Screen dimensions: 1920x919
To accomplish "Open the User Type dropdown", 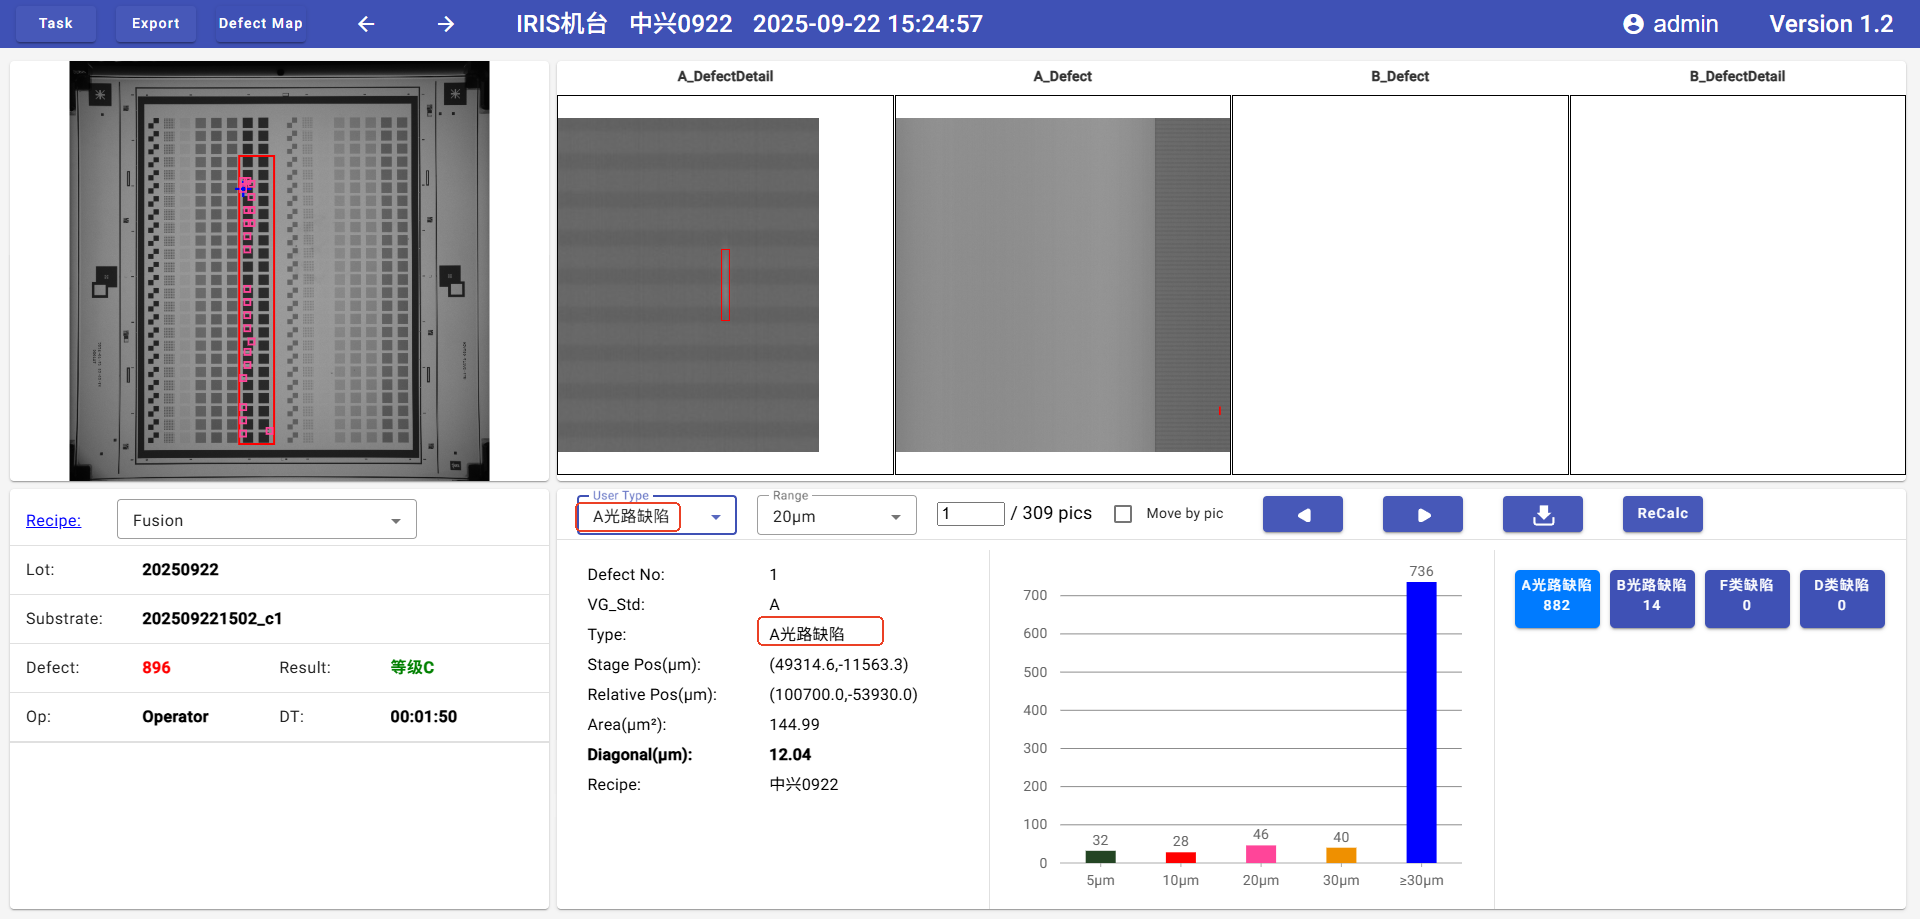I will tap(715, 517).
